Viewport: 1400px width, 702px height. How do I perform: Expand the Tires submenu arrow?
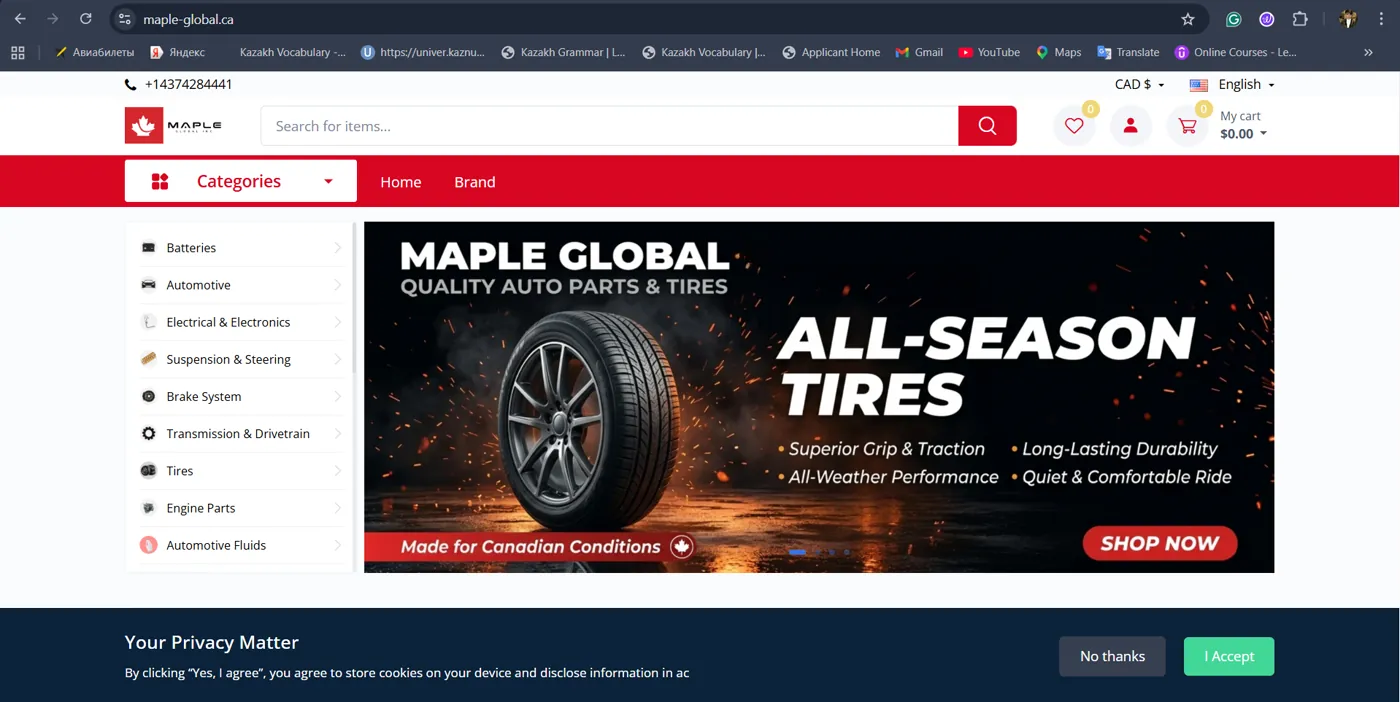click(x=337, y=471)
